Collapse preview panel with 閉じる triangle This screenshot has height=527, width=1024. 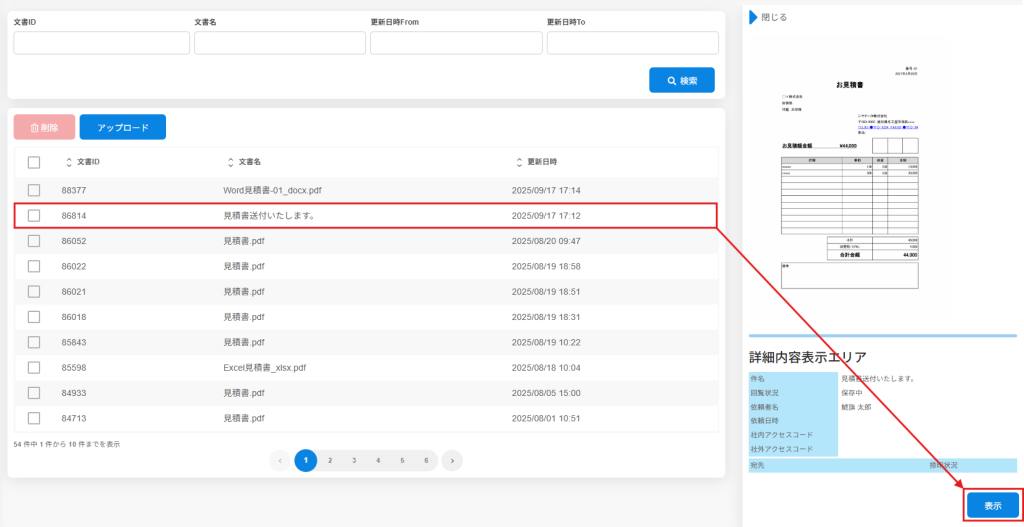point(752,17)
